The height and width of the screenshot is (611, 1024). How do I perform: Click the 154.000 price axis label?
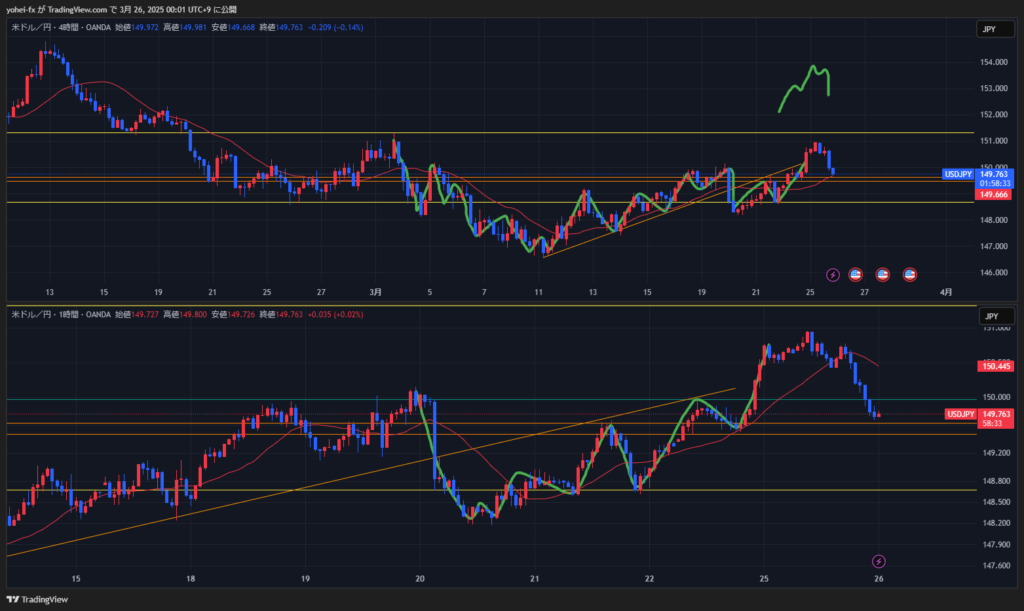pyautogui.click(x=993, y=63)
